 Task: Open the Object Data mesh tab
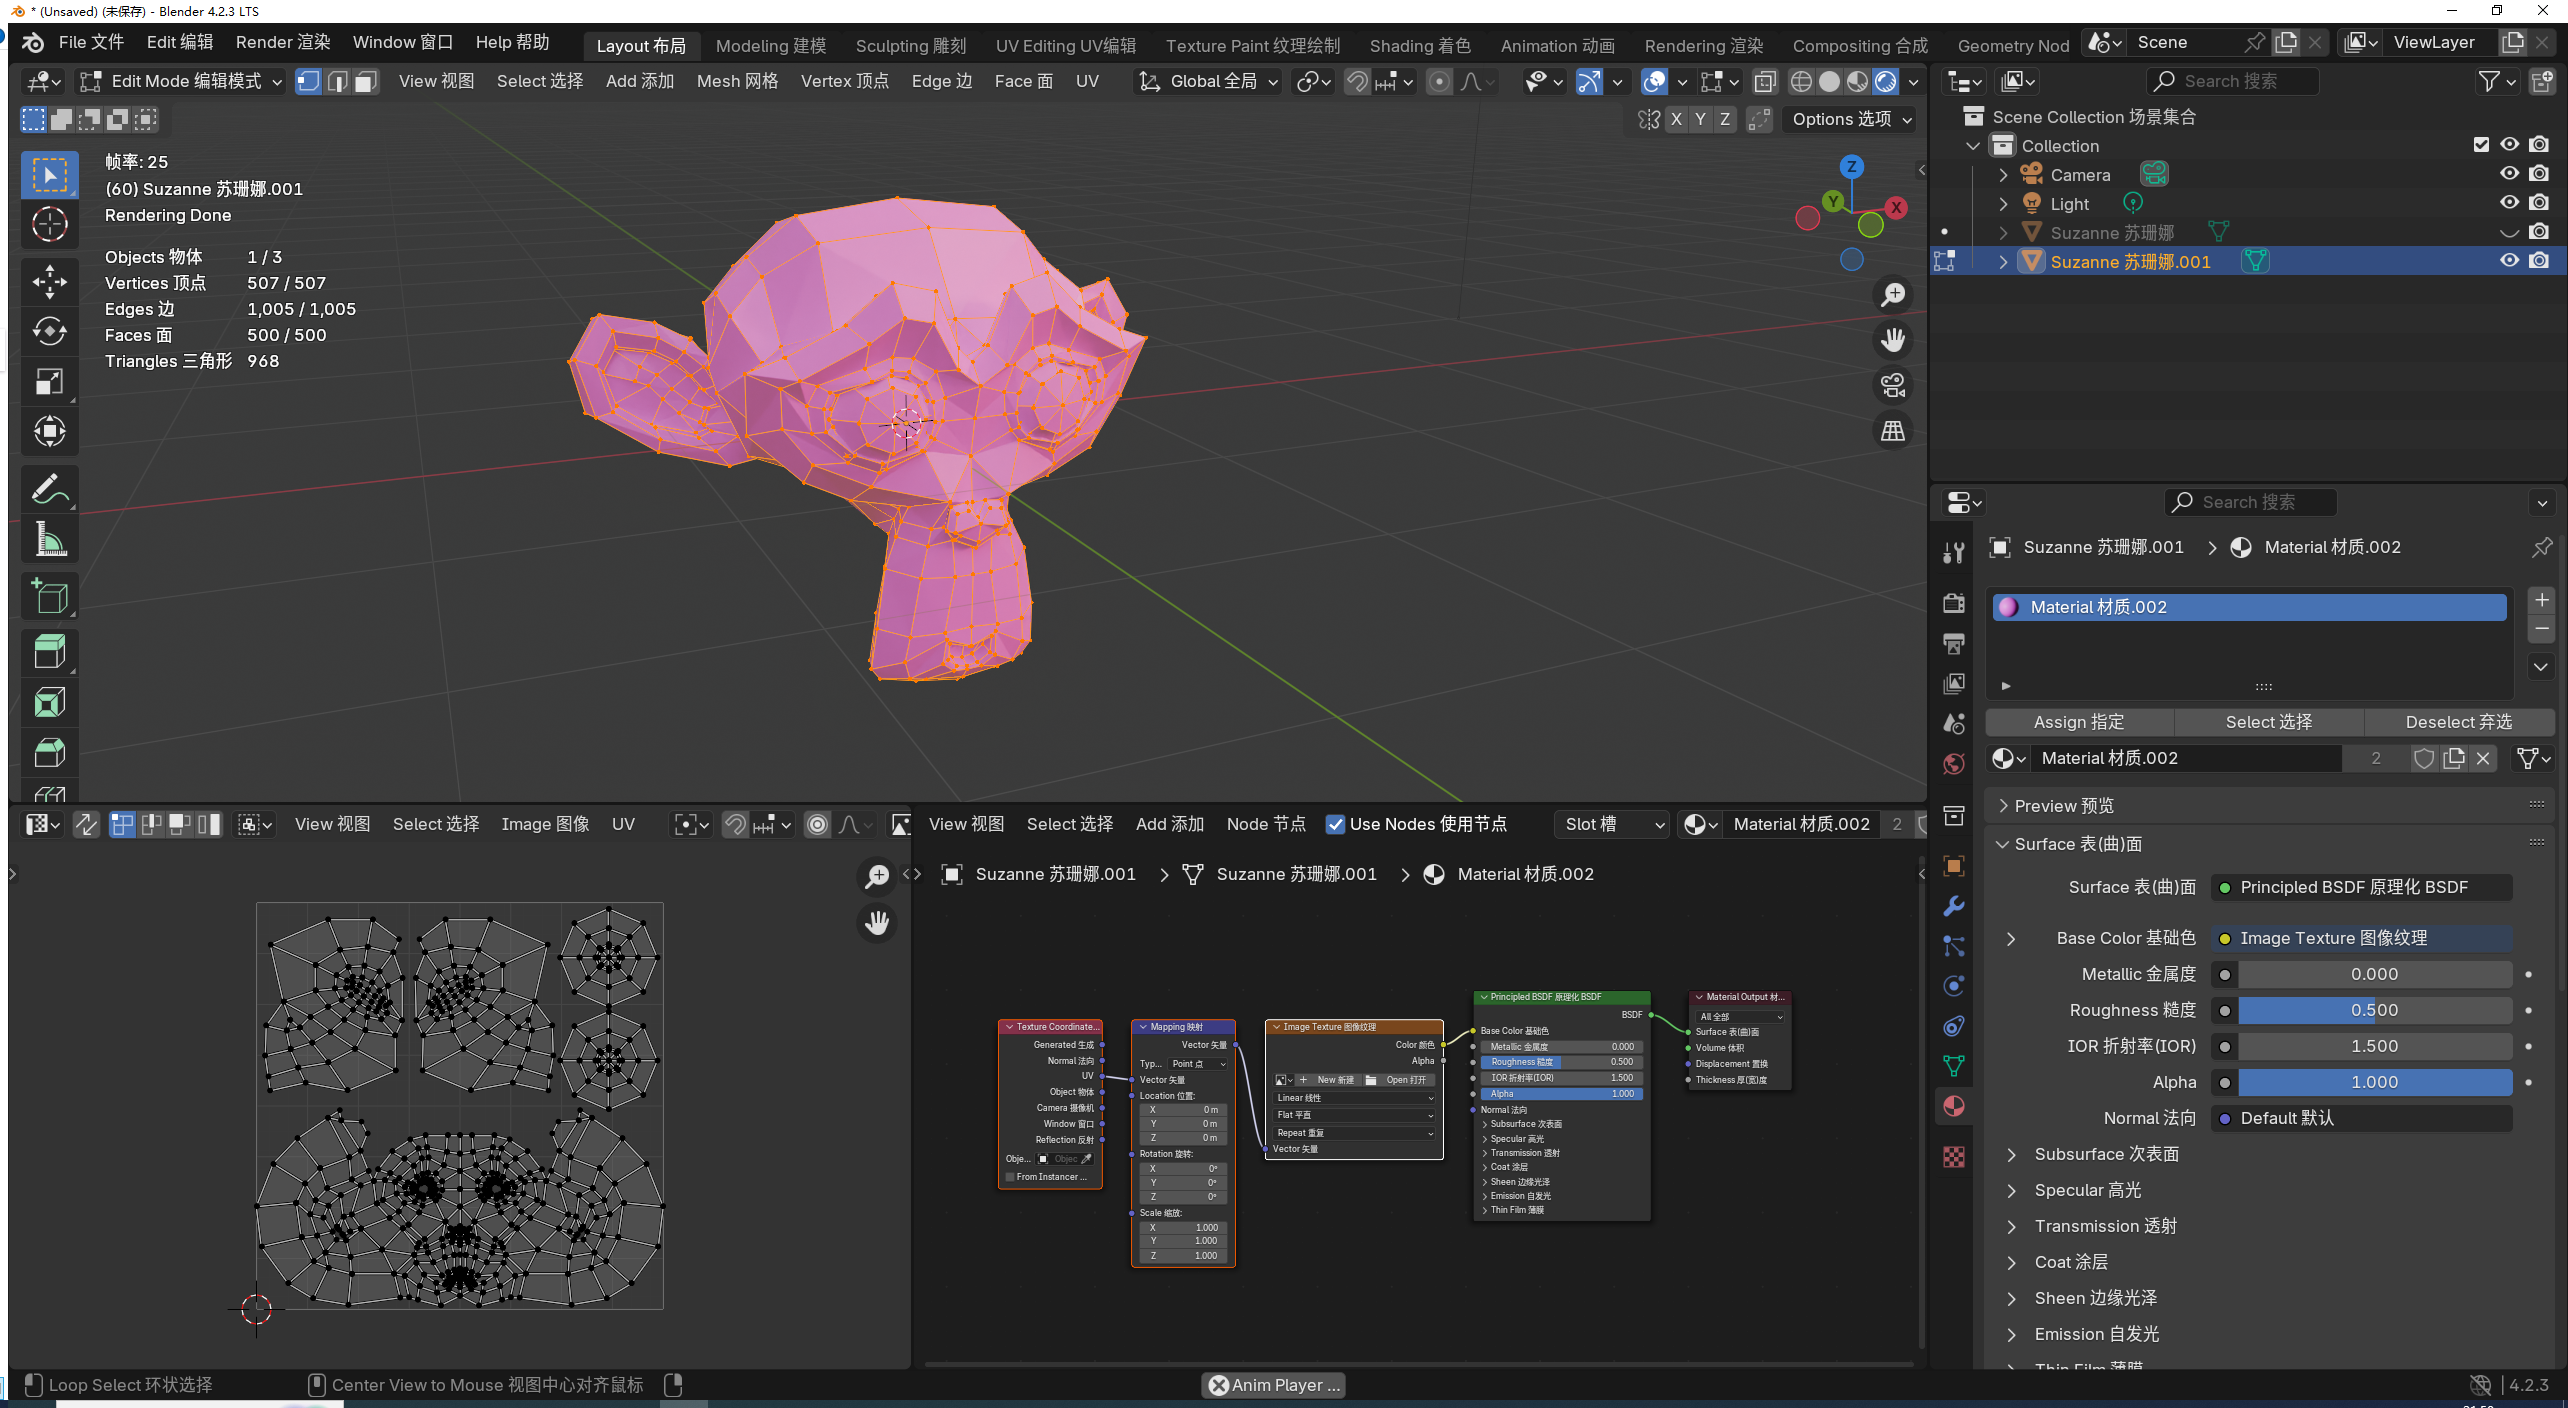(1954, 1066)
